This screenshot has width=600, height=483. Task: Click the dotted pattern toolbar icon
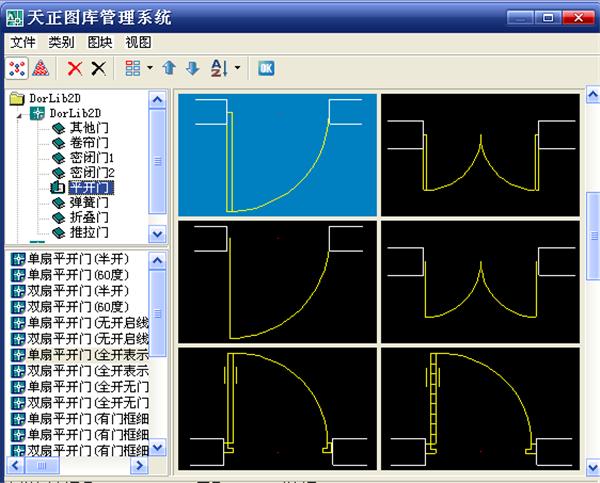17,69
